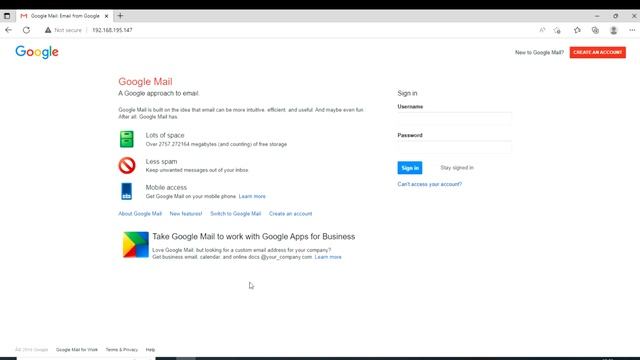Click the Not secure warning icon

click(x=48, y=30)
